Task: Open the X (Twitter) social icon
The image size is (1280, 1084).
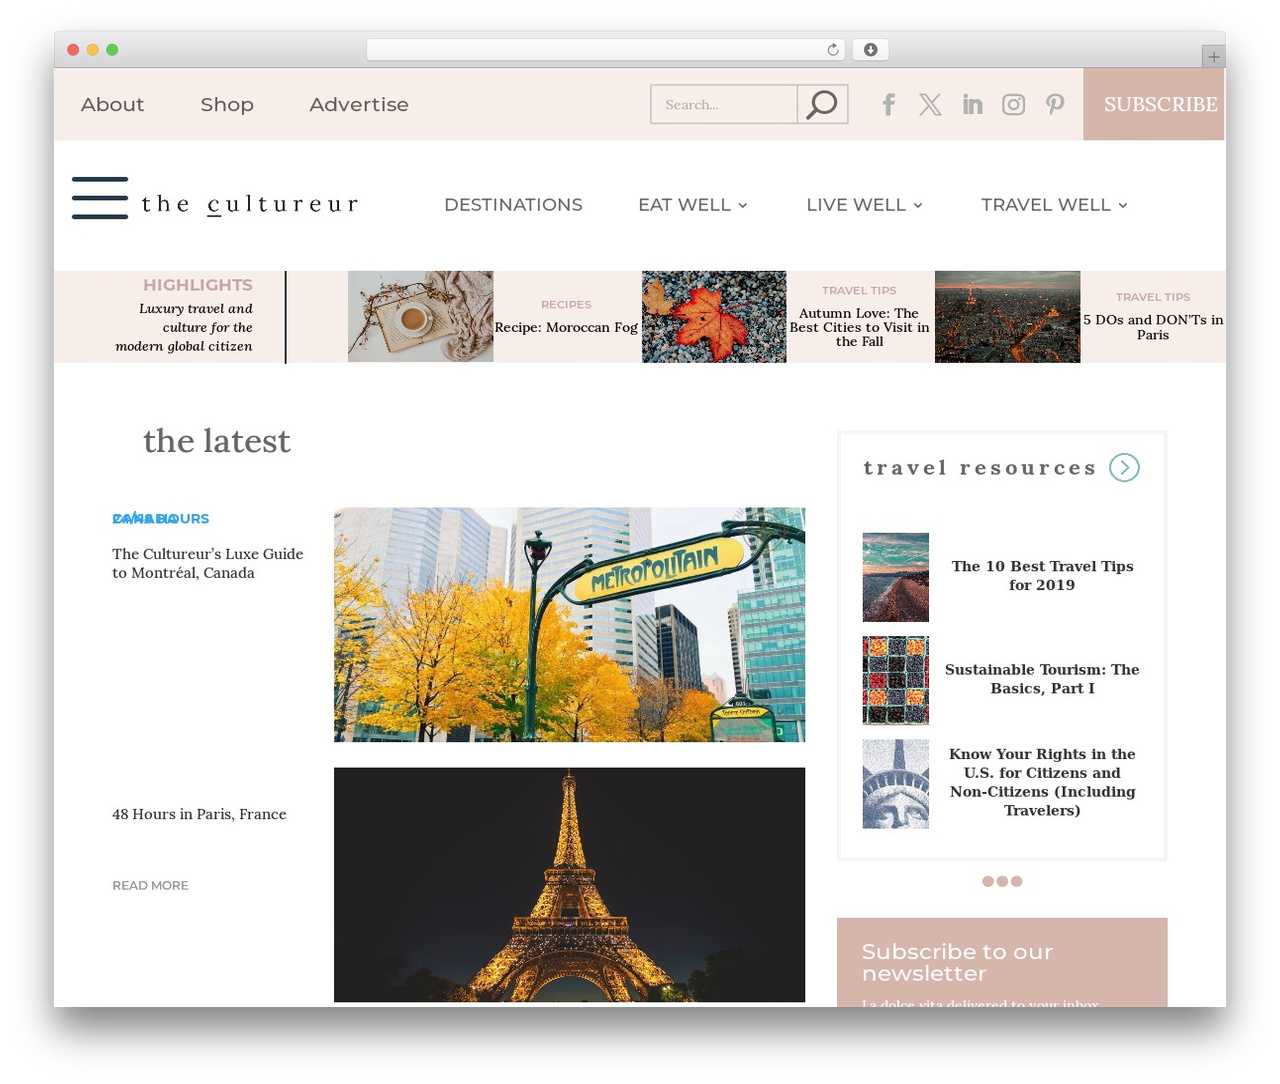Action: coord(930,104)
